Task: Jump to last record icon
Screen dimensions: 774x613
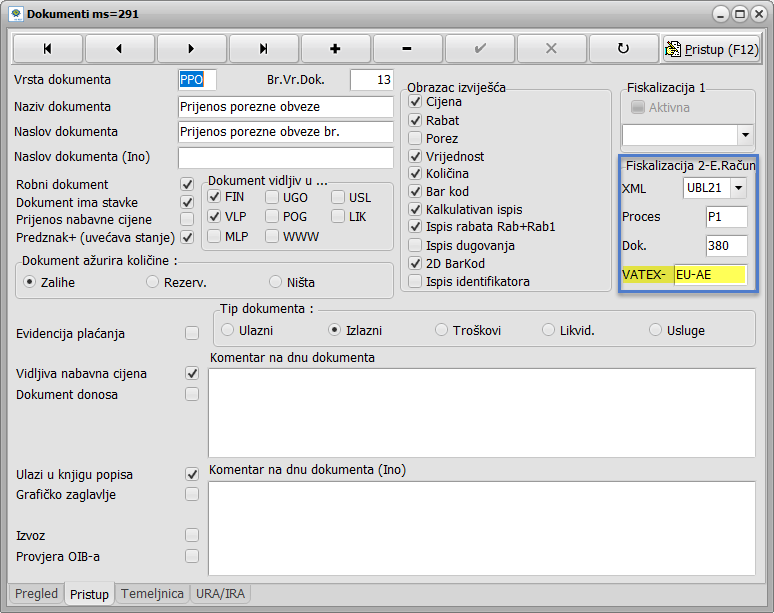Action: coord(263,48)
